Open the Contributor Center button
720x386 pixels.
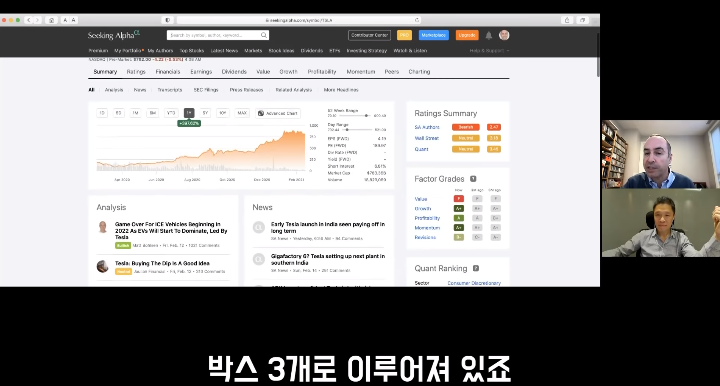click(x=370, y=35)
